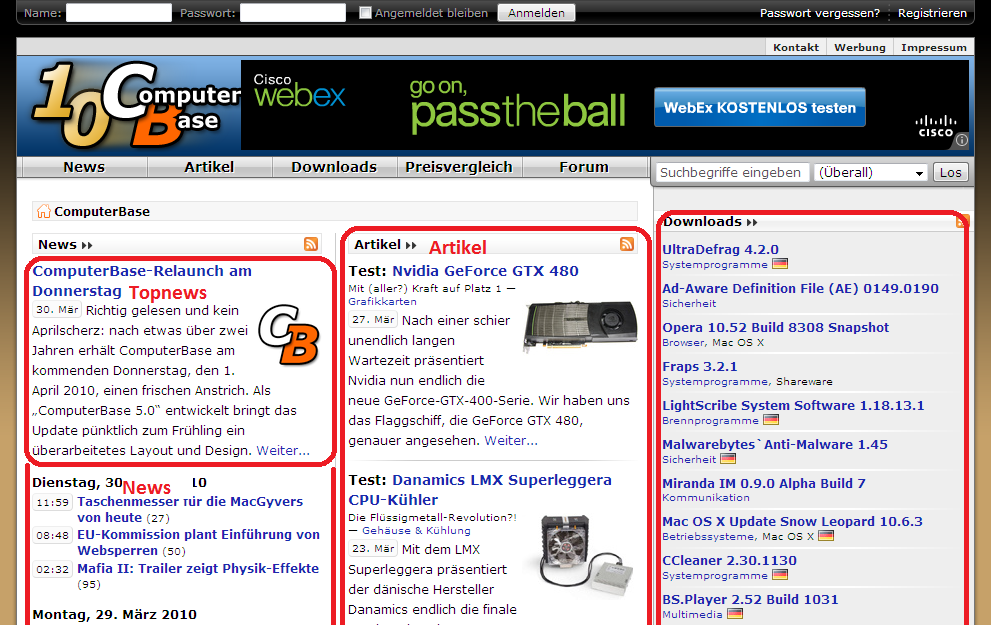
Task: Focus the Suchbegriffe eingeben search field
Action: coord(732,173)
